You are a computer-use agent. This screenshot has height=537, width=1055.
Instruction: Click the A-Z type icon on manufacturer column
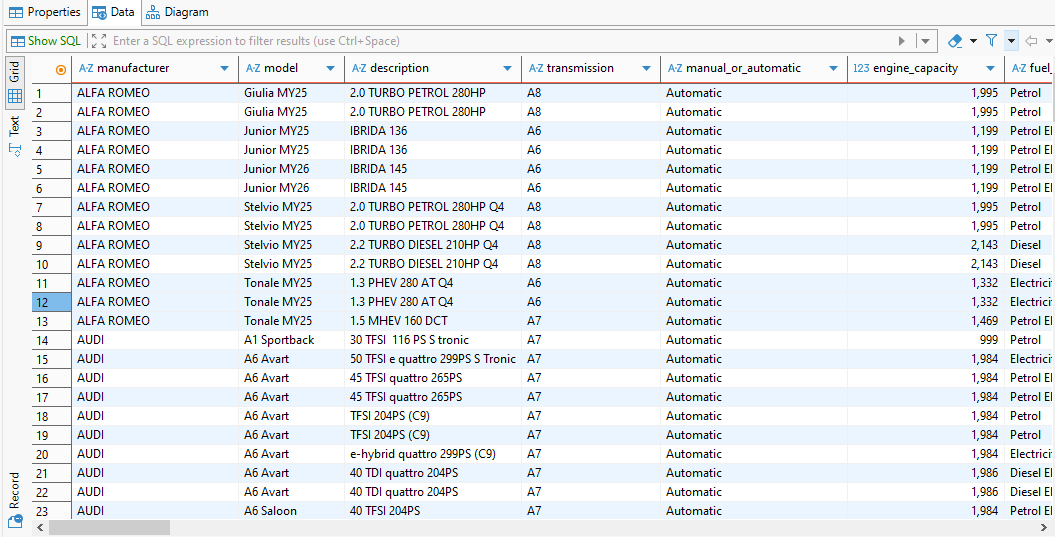coord(86,68)
